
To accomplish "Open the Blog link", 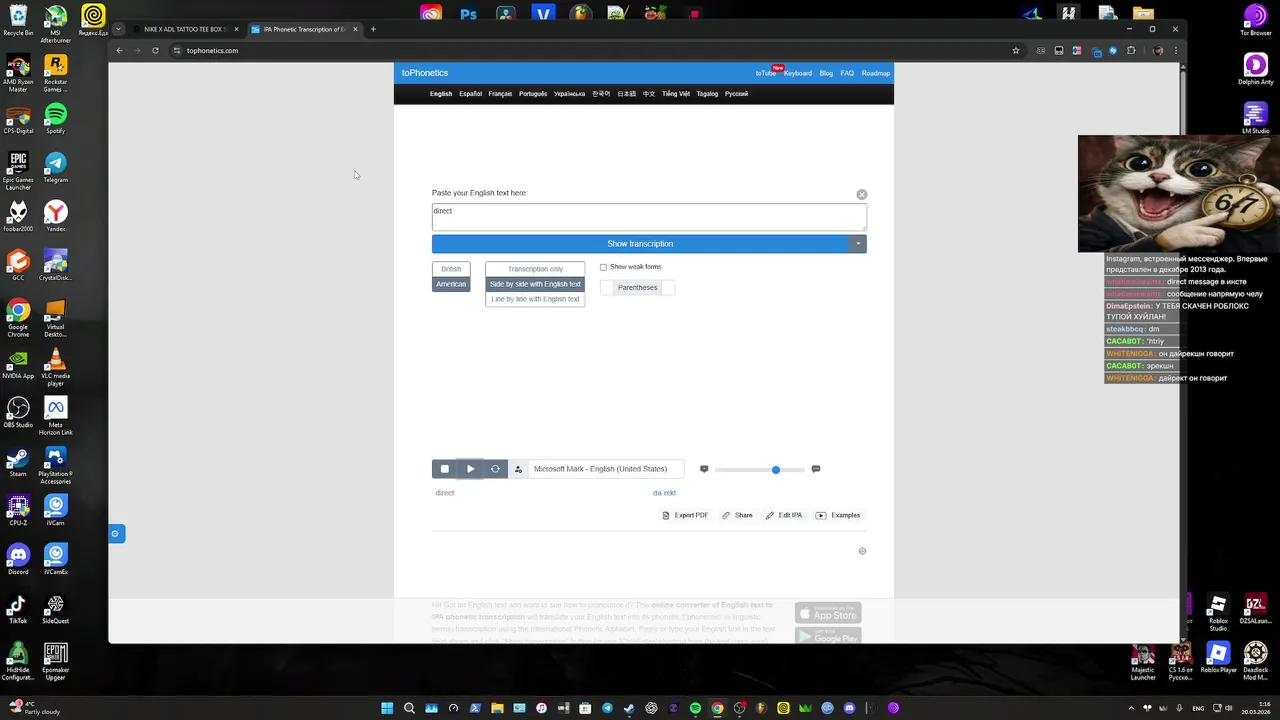I will tap(826, 73).
